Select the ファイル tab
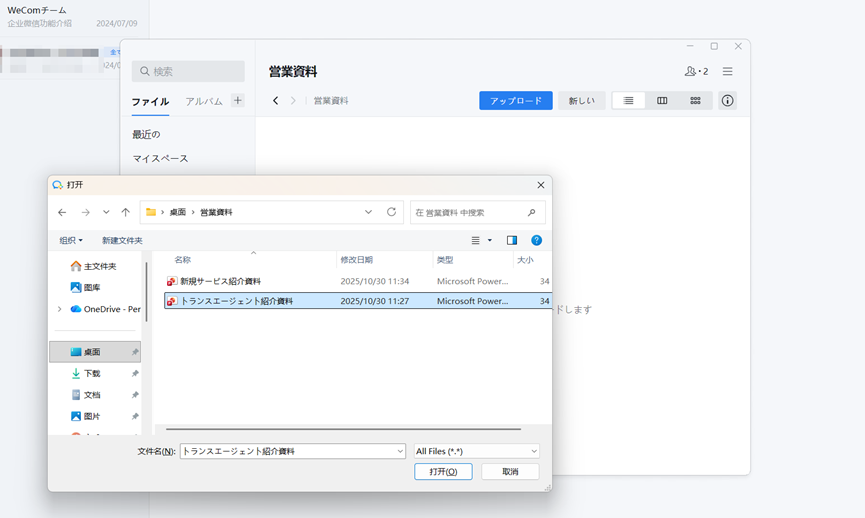Viewport: 865px width, 518px height. click(x=150, y=102)
